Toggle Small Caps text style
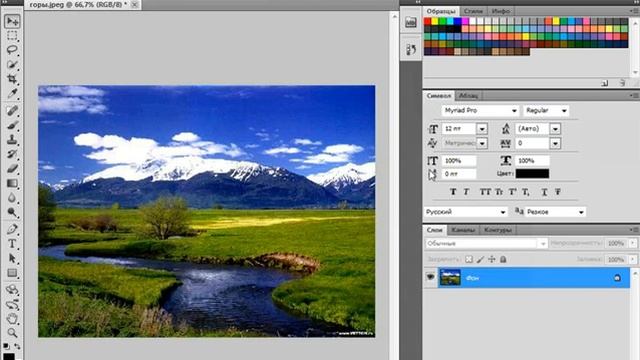 pyautogui.click(x=499, y=191)
